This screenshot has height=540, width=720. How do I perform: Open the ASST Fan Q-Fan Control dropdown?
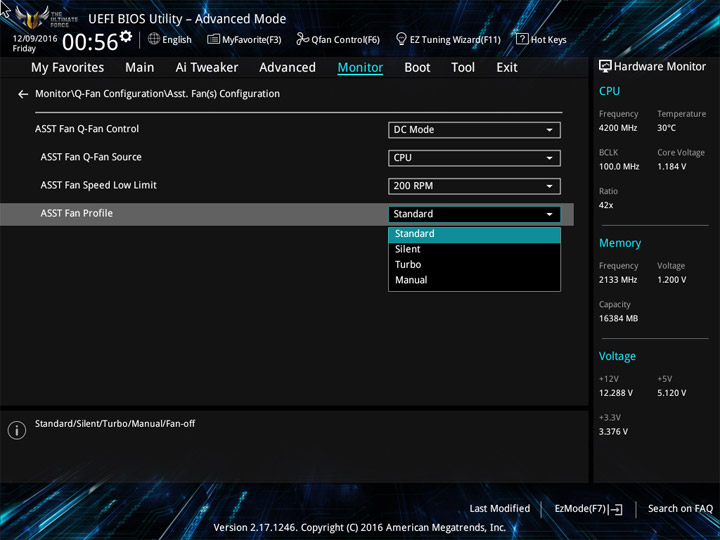(474, 129)
